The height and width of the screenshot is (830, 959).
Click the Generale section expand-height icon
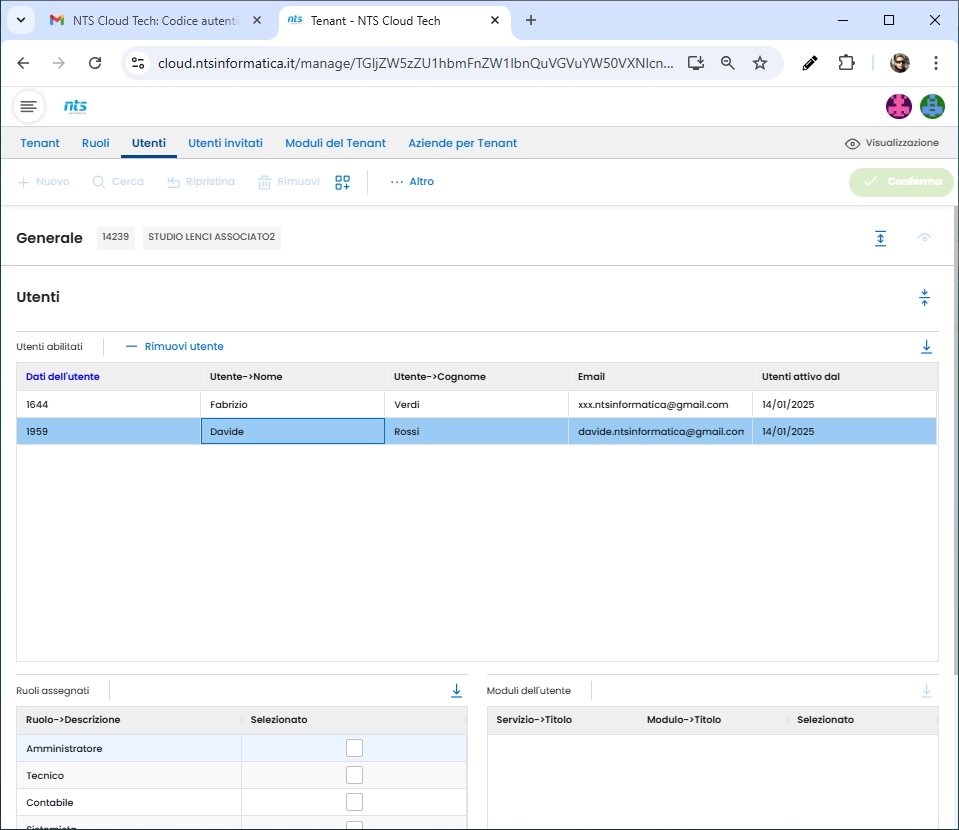pyautogui.click(x=880, y=238)
